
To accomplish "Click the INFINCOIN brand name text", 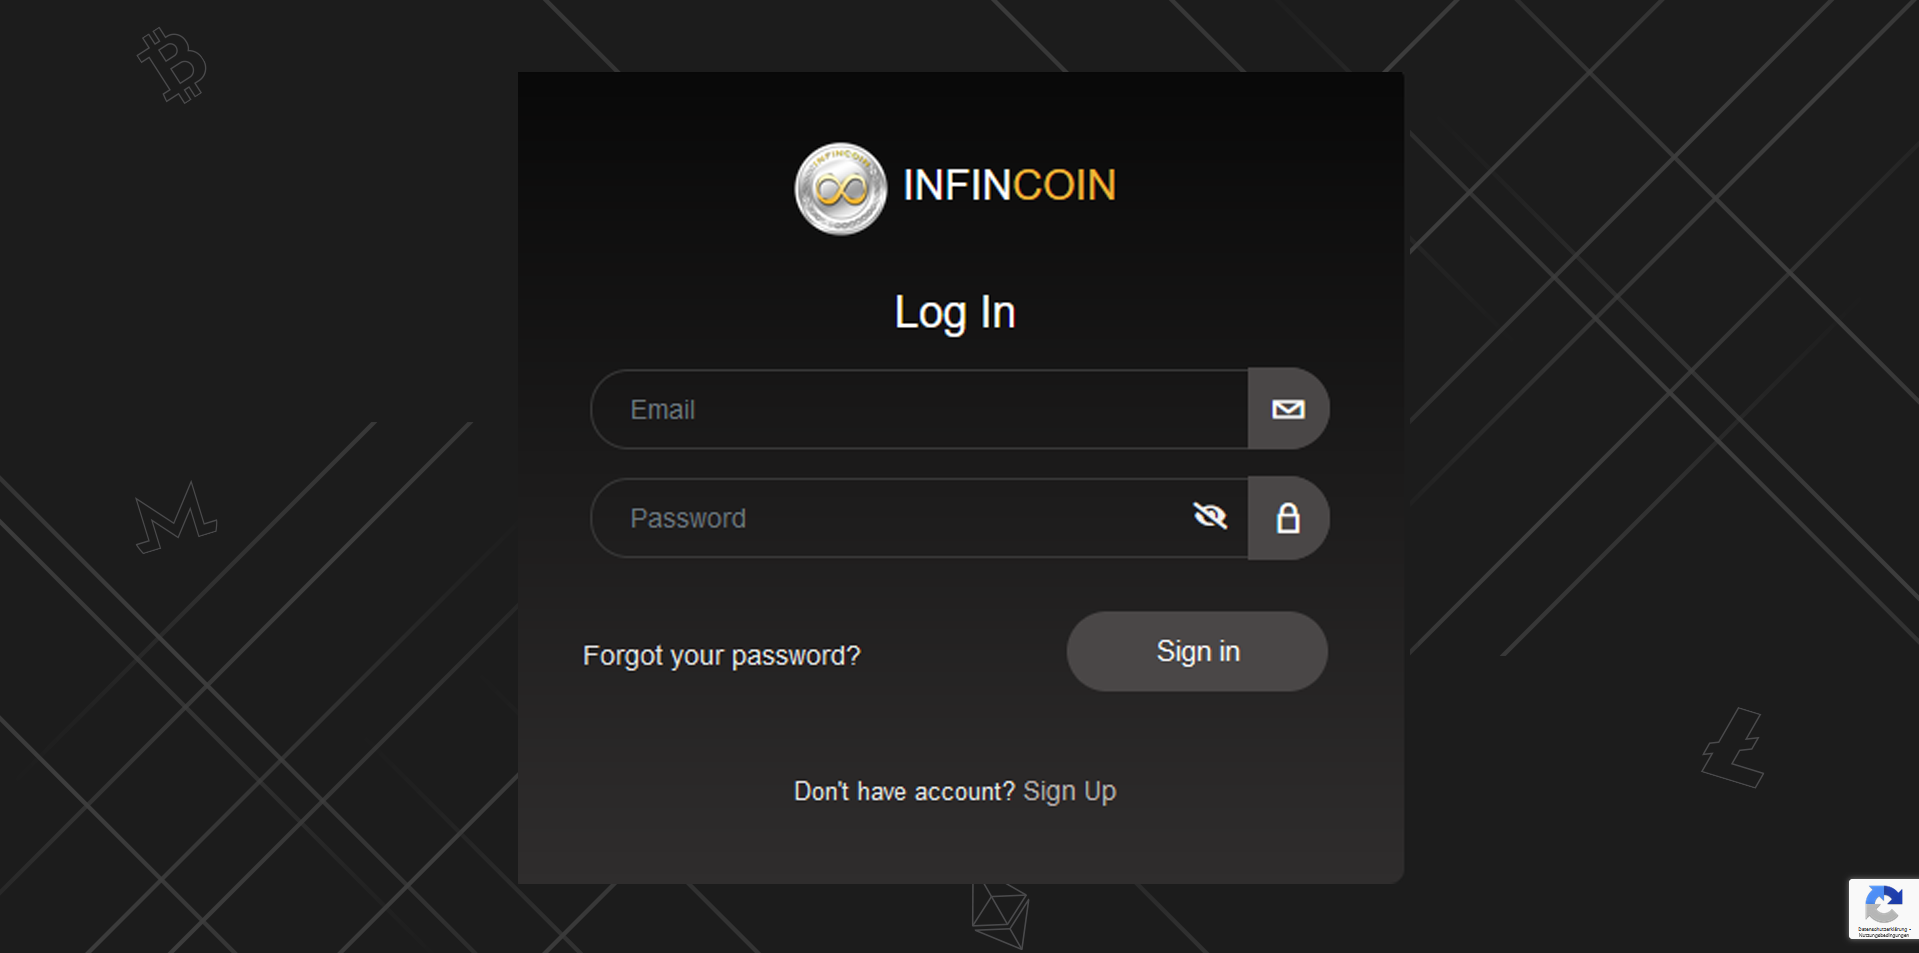I will coord(1008,186).
